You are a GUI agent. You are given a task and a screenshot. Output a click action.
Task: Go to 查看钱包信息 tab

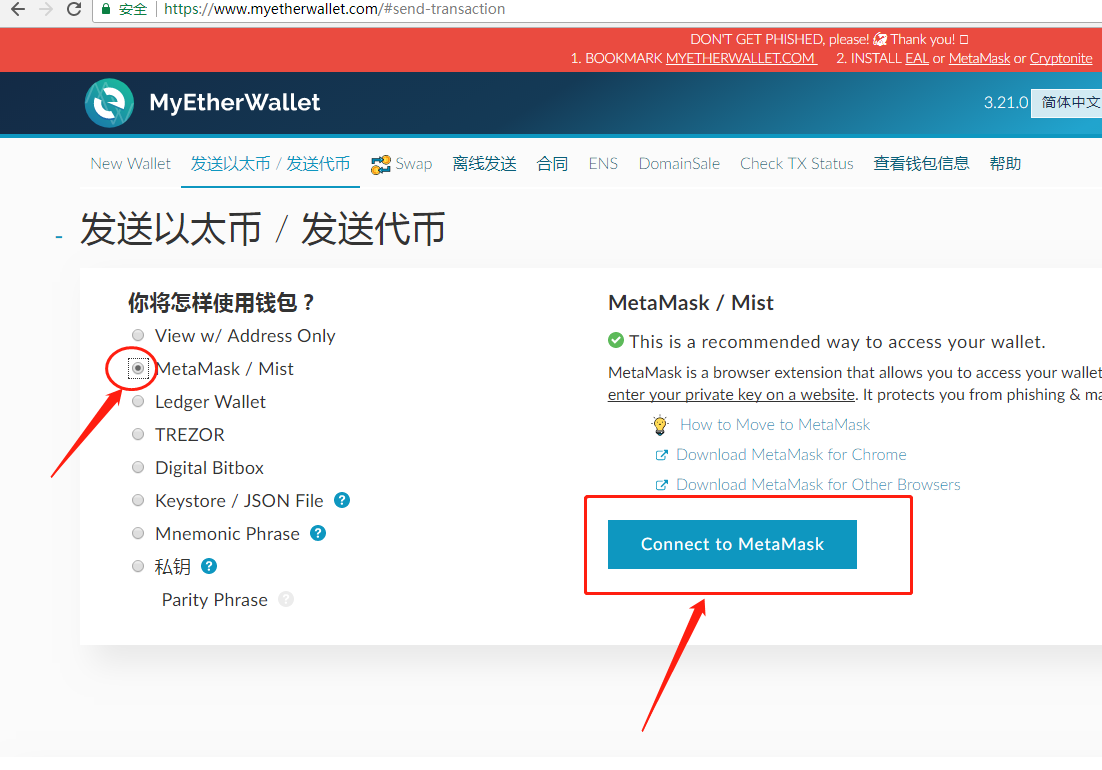tap(921, 164)
